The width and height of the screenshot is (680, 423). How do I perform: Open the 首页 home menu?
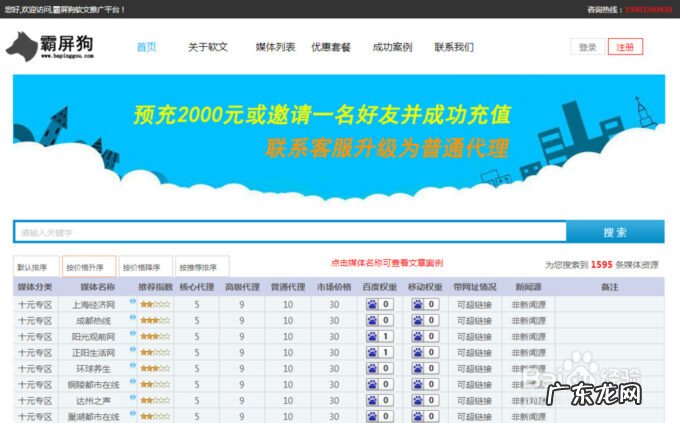pyautogui.click(x=147, y=47)
